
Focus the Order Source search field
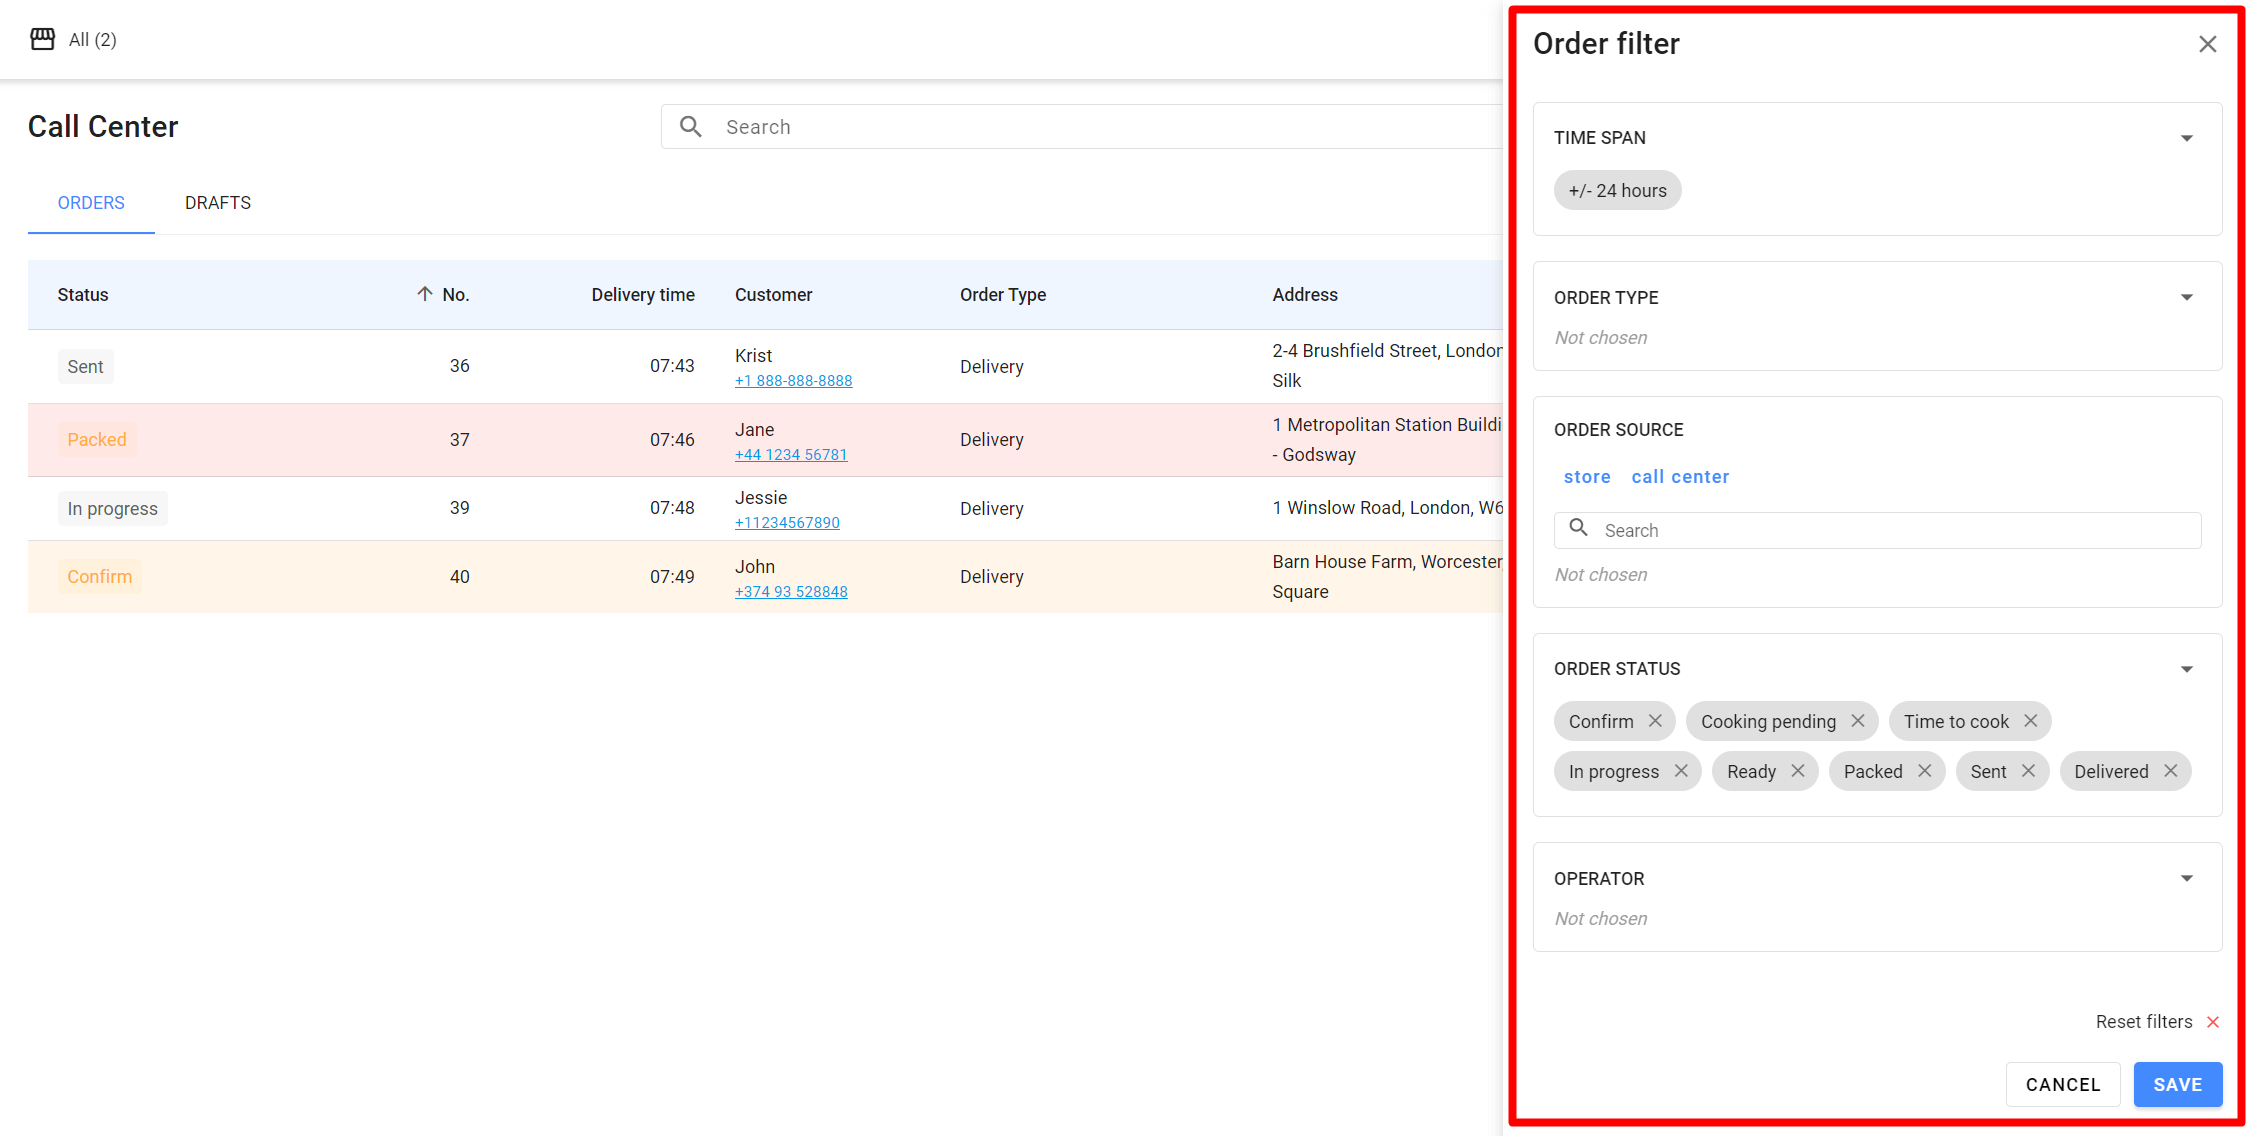(1877, 531)
